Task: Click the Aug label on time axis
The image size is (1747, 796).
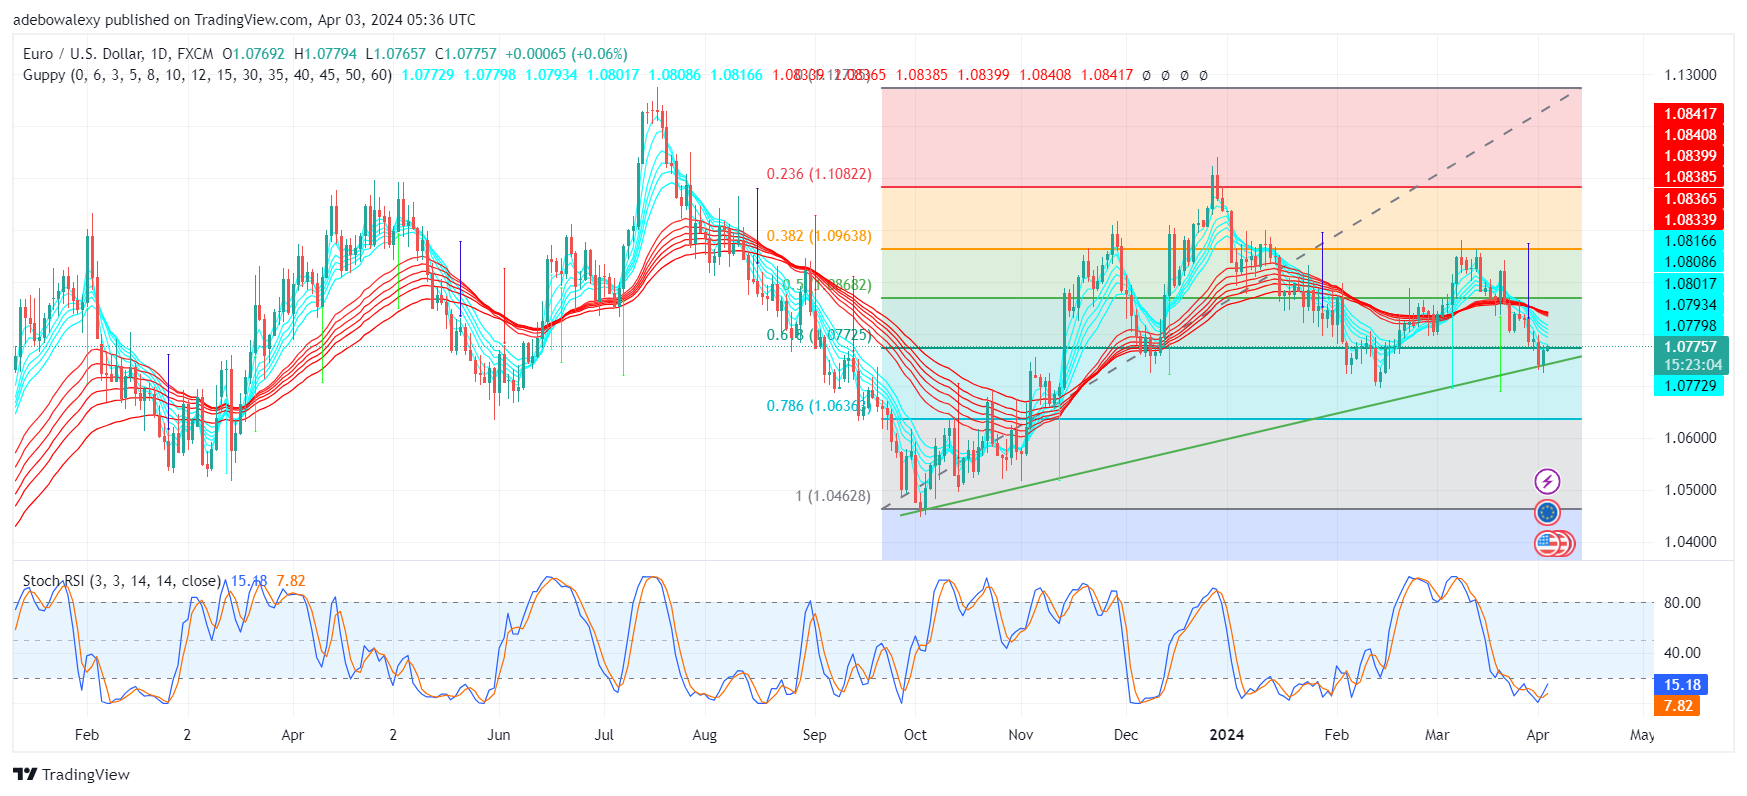Action: tap(705, 735)
